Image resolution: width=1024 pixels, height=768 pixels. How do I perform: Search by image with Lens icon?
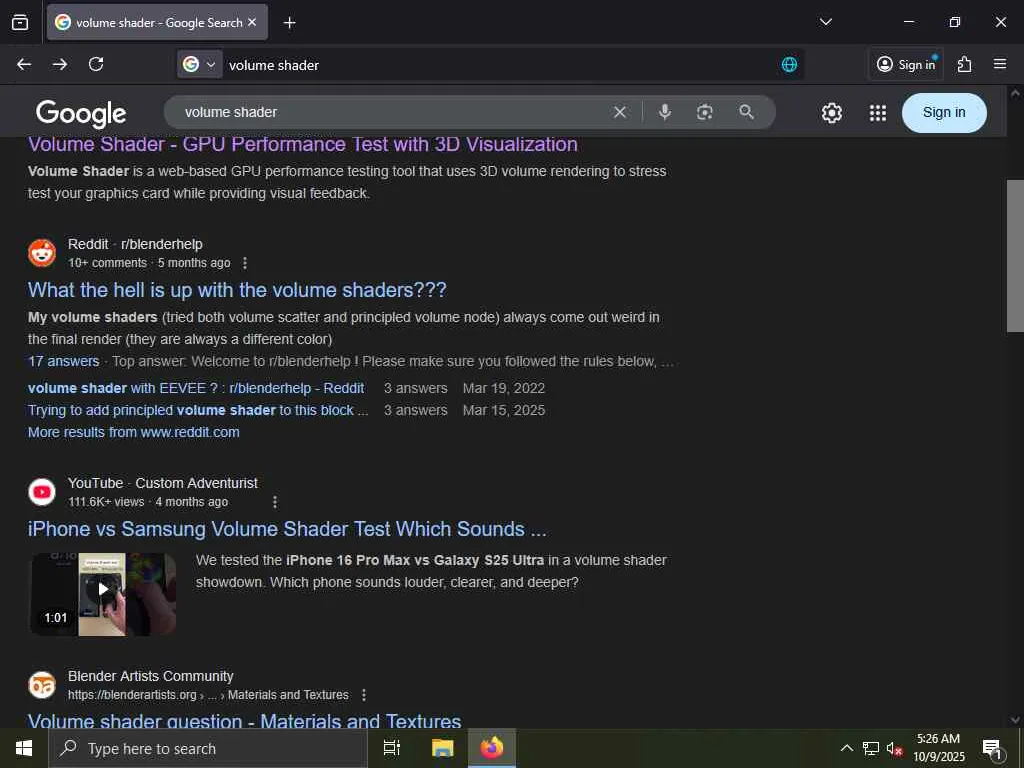click(705, 112)
